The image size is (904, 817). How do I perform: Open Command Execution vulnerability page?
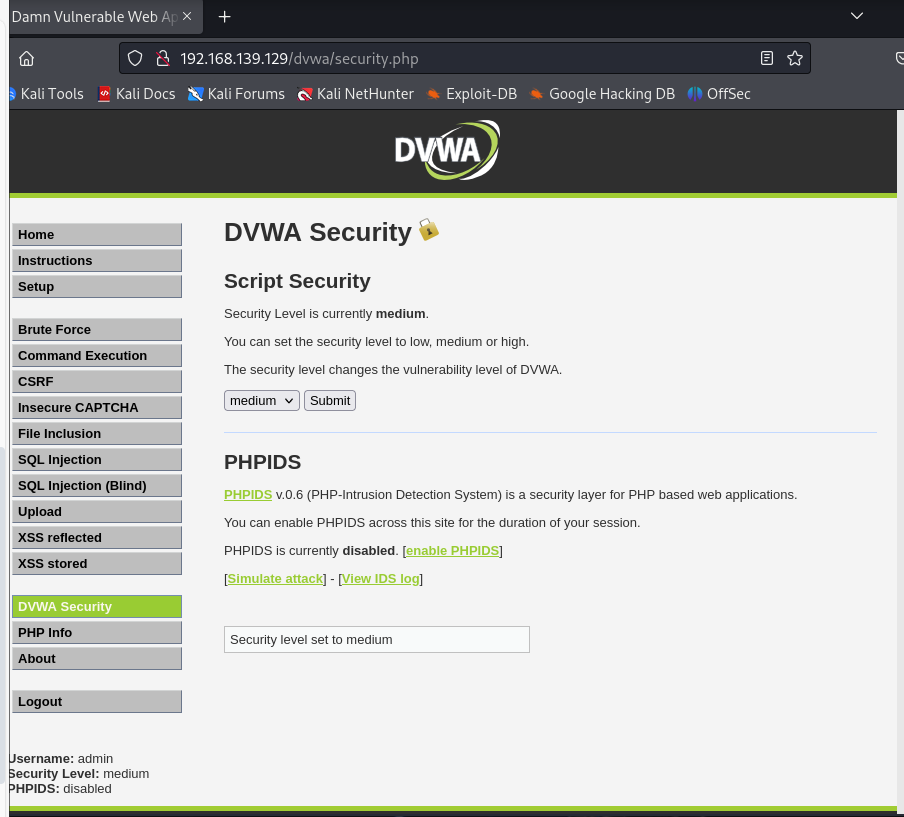coord(97,356)
